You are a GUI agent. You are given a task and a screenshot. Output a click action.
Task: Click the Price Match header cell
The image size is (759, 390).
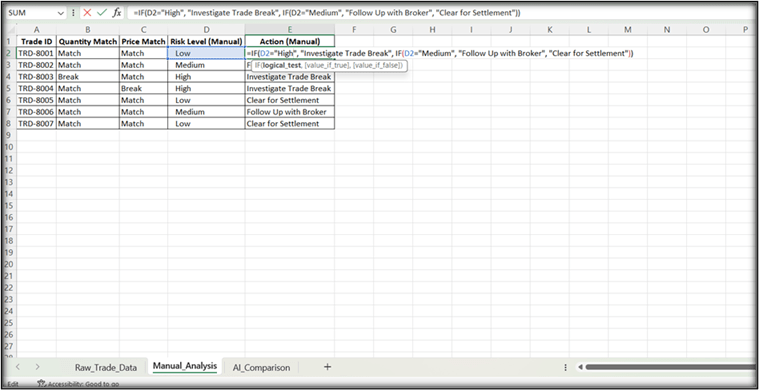pos(143,42)
